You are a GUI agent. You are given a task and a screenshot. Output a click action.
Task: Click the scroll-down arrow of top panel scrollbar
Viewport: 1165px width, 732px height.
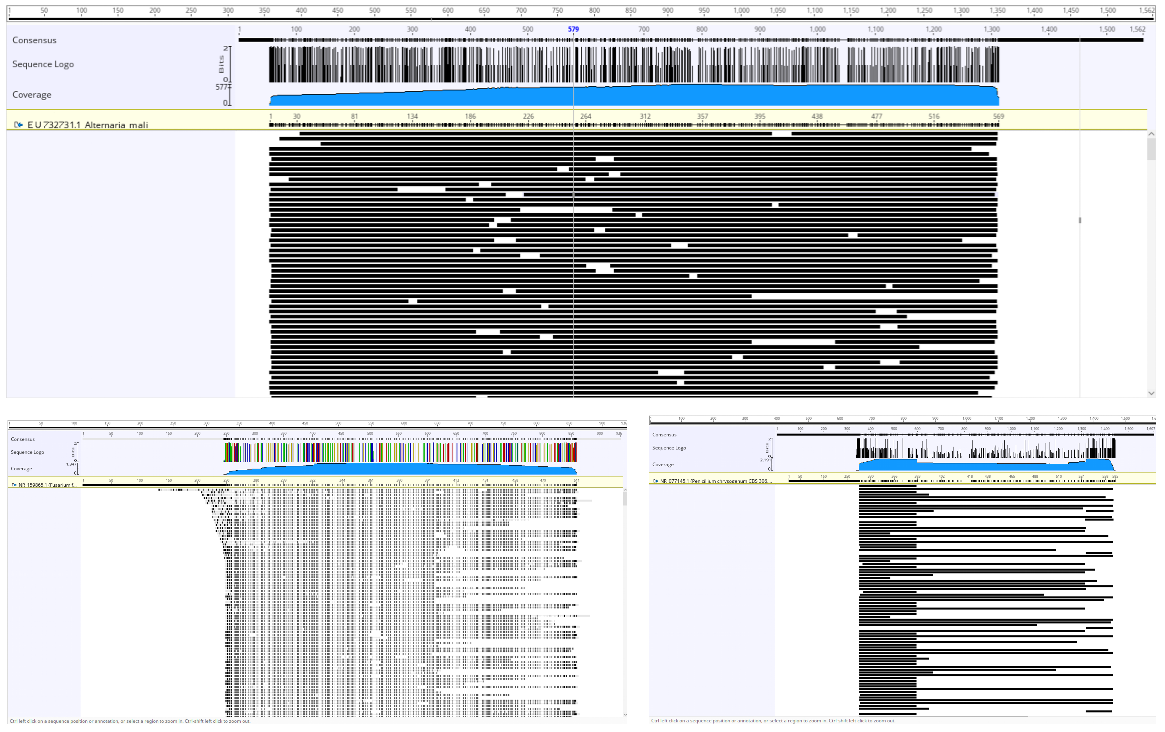[1151, 393]
